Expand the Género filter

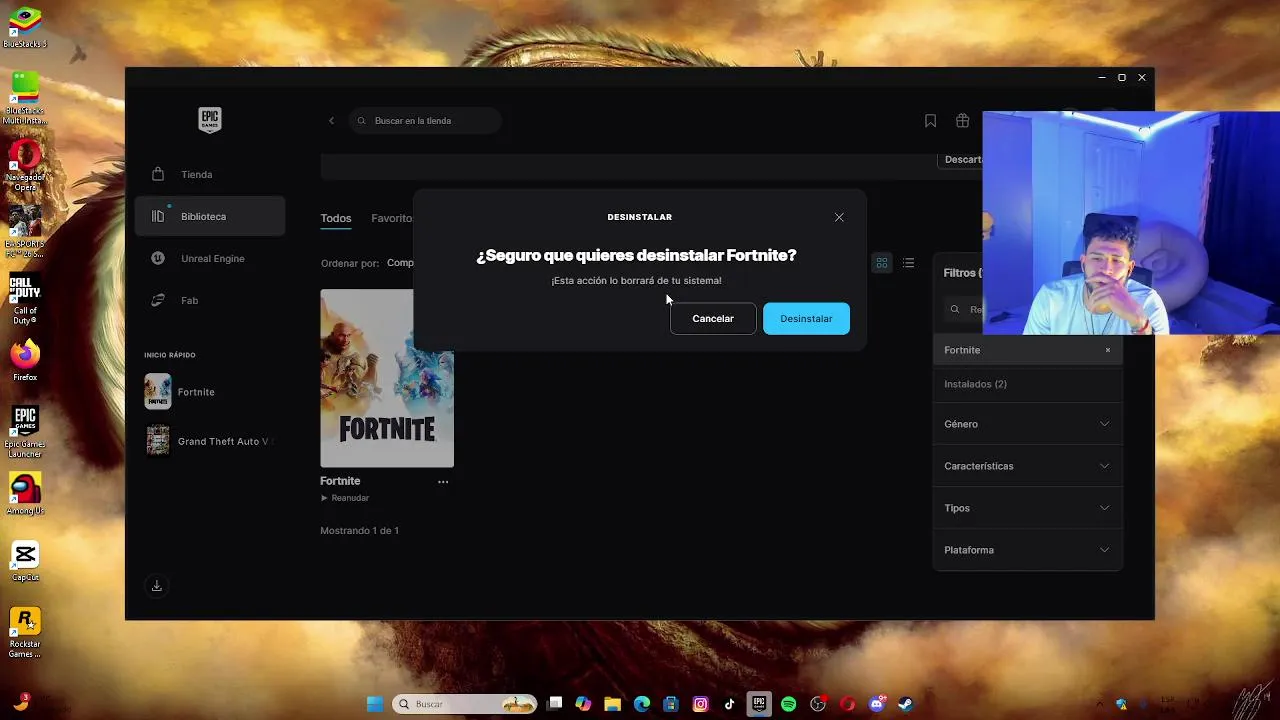1027,424
